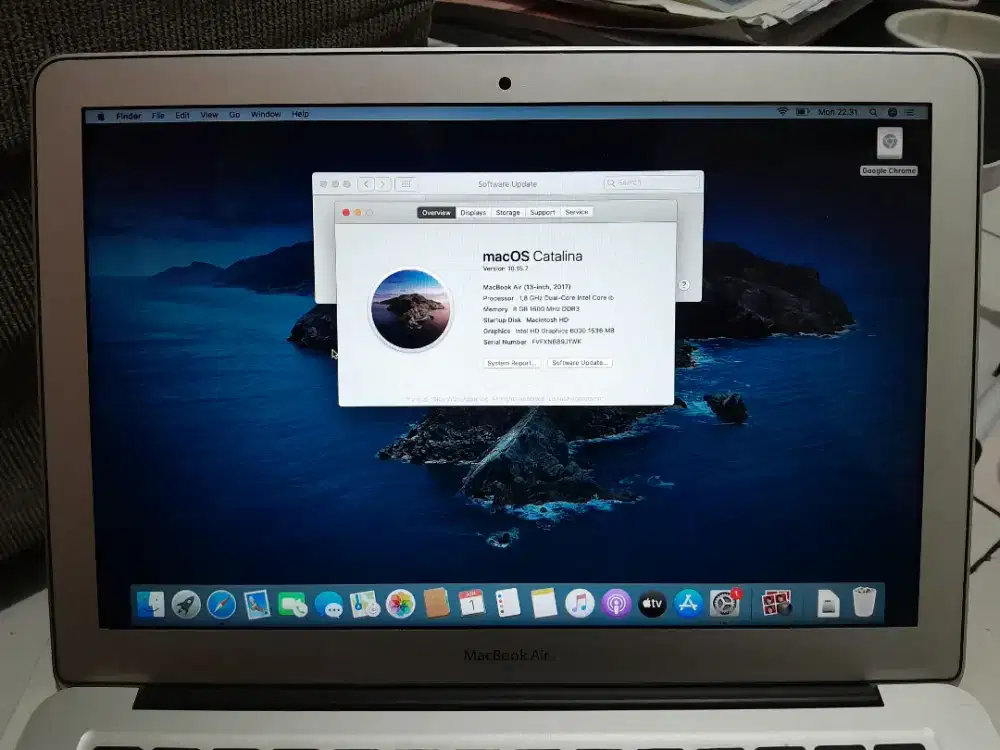The height and width of the screenshot is (750, 1000).
Task: Open the Finder menu
Action: (x=129, y=116)
